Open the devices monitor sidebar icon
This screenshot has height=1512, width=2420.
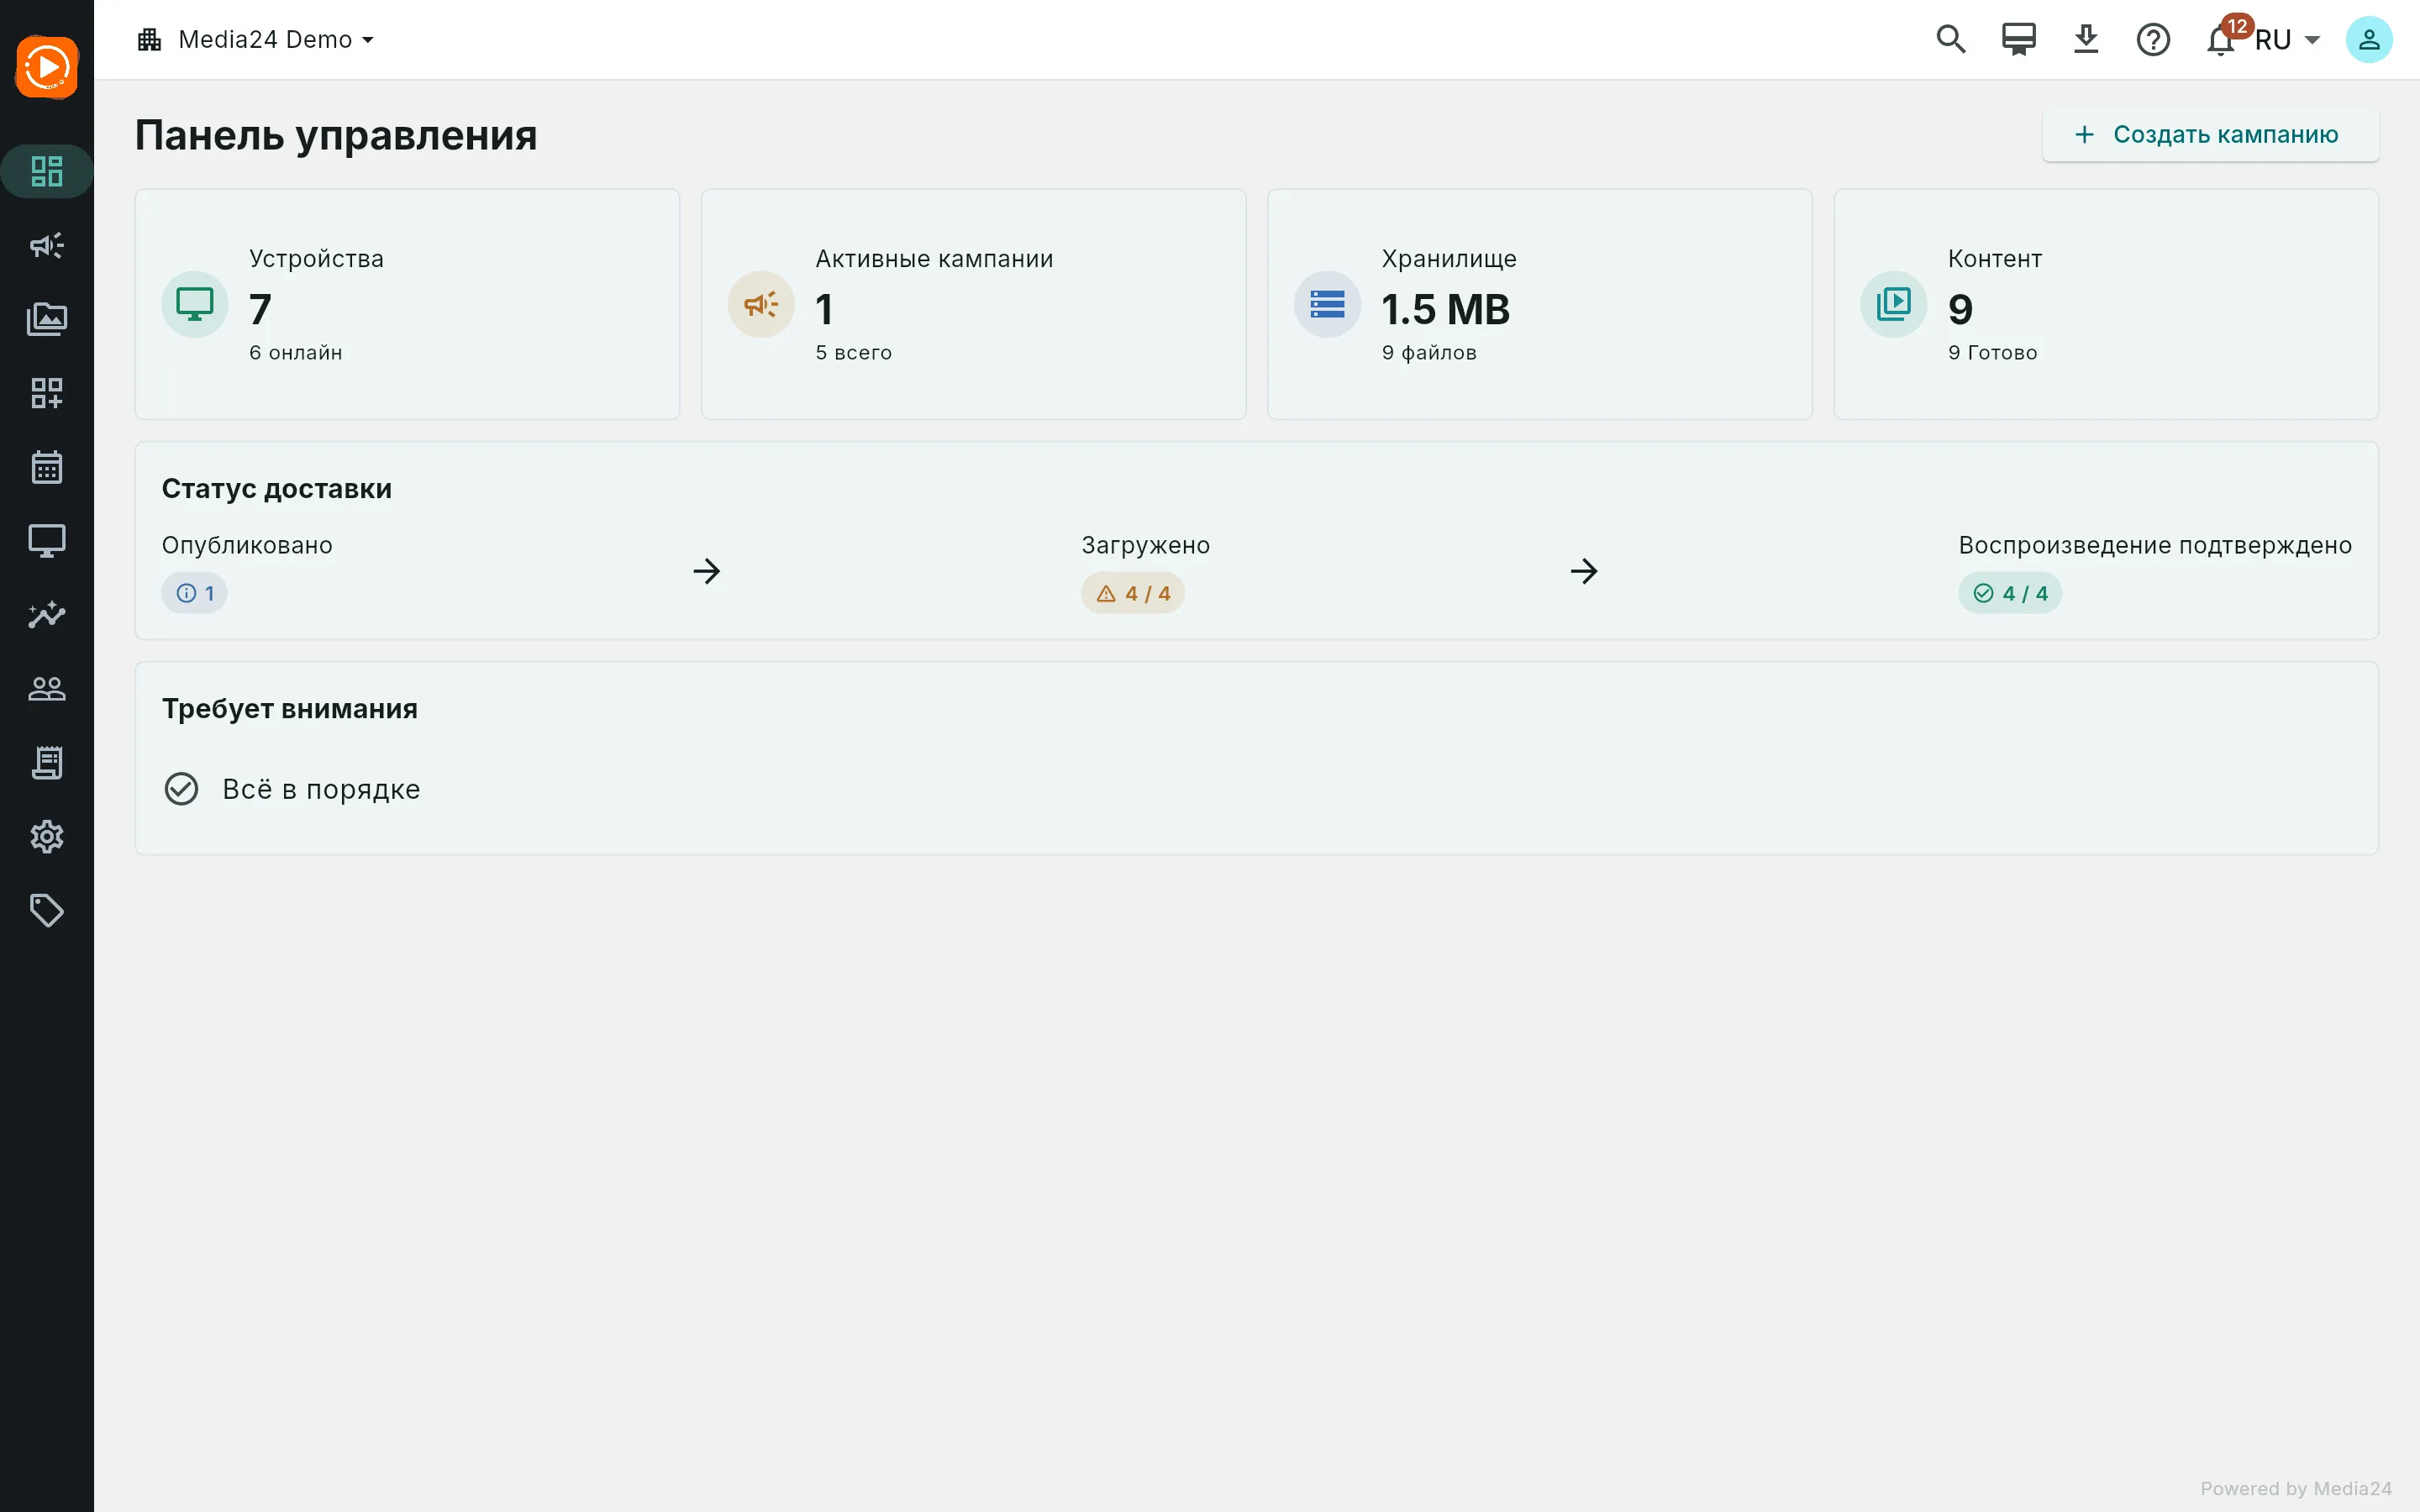[47, 541]
